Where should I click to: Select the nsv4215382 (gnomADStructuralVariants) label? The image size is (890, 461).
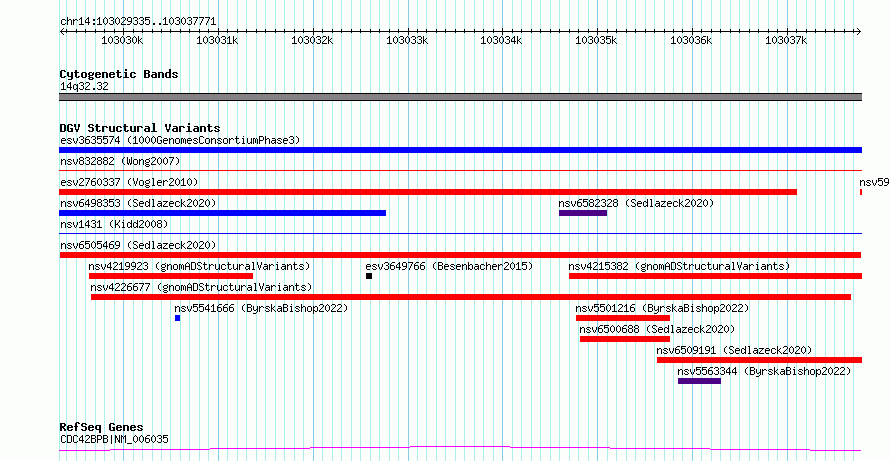pos(679,266)
